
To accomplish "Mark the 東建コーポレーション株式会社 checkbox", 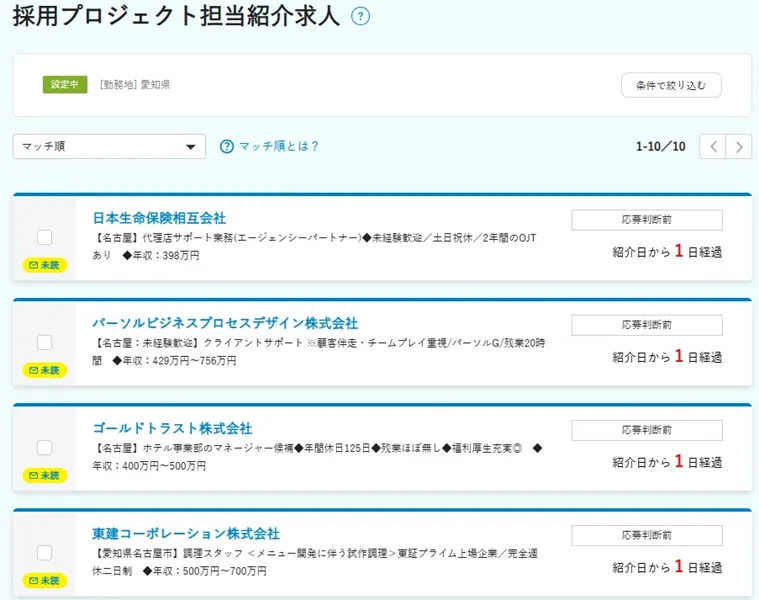I will coord(44,552).
